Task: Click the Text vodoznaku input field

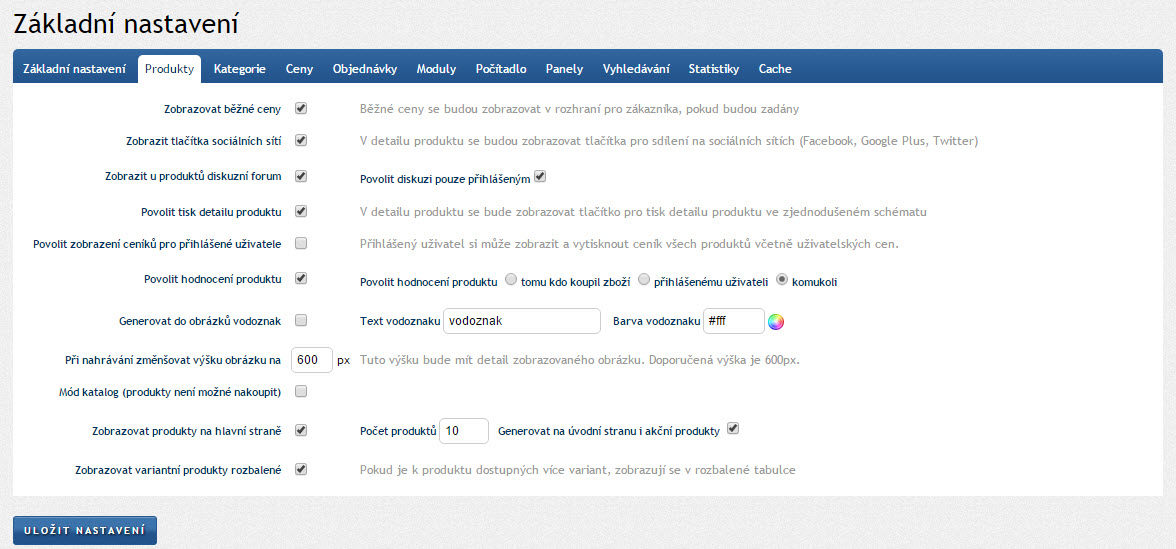Action: point(521,322)
